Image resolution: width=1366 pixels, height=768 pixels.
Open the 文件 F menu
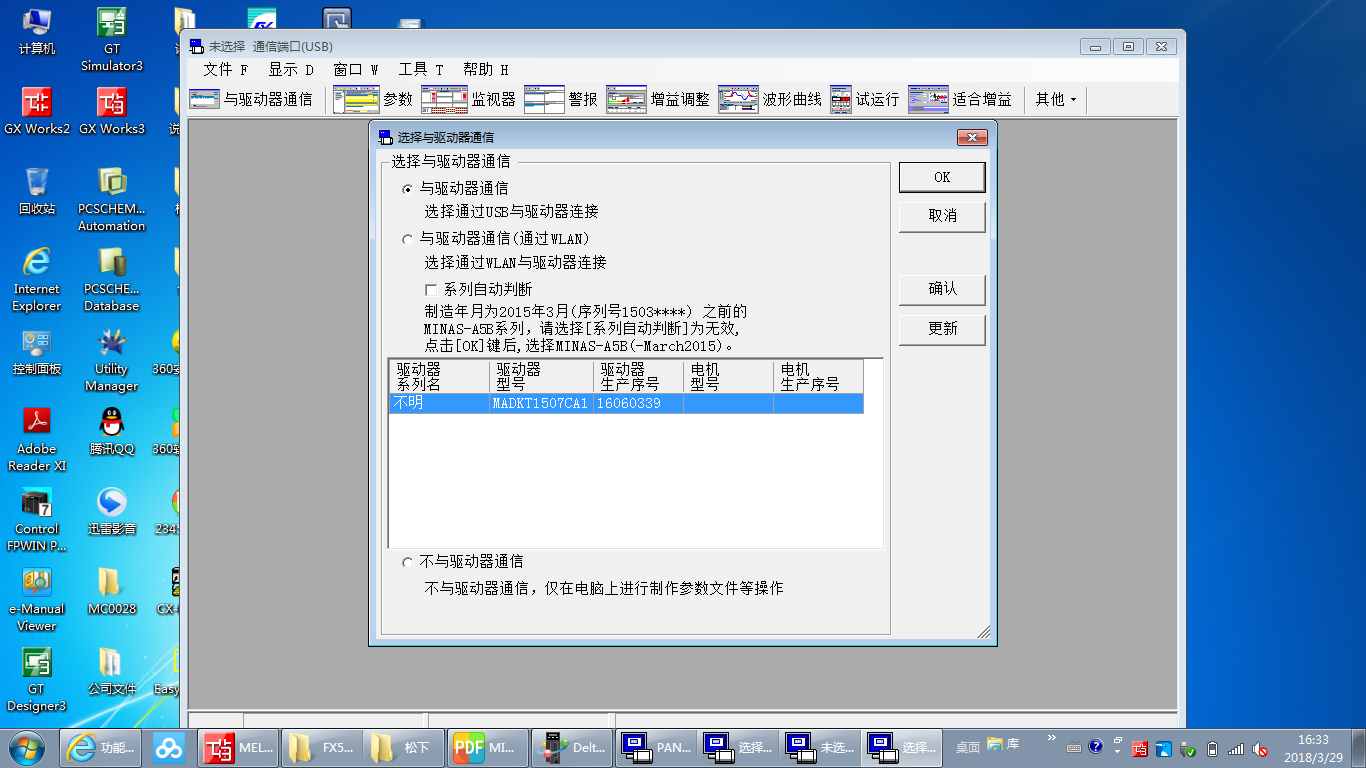pos(225,70)
